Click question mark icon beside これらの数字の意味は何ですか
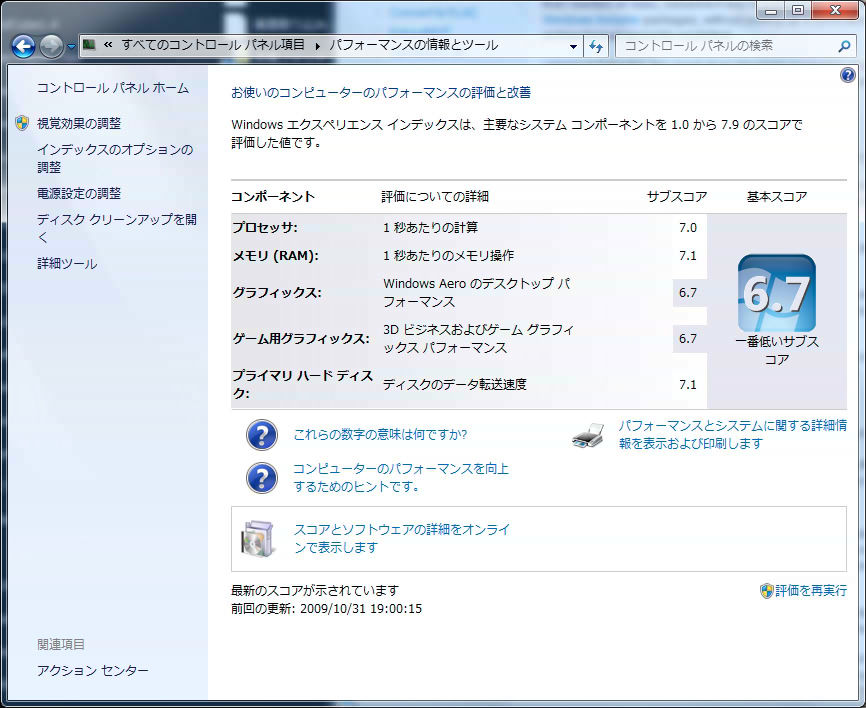 click(261, 435)
